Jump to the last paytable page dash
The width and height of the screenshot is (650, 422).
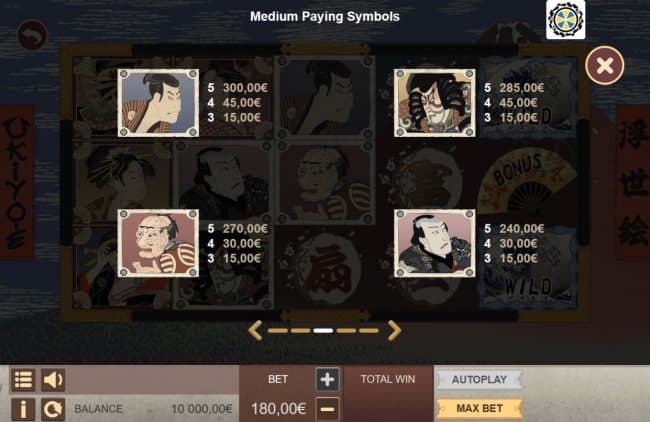tap(369, 331)
